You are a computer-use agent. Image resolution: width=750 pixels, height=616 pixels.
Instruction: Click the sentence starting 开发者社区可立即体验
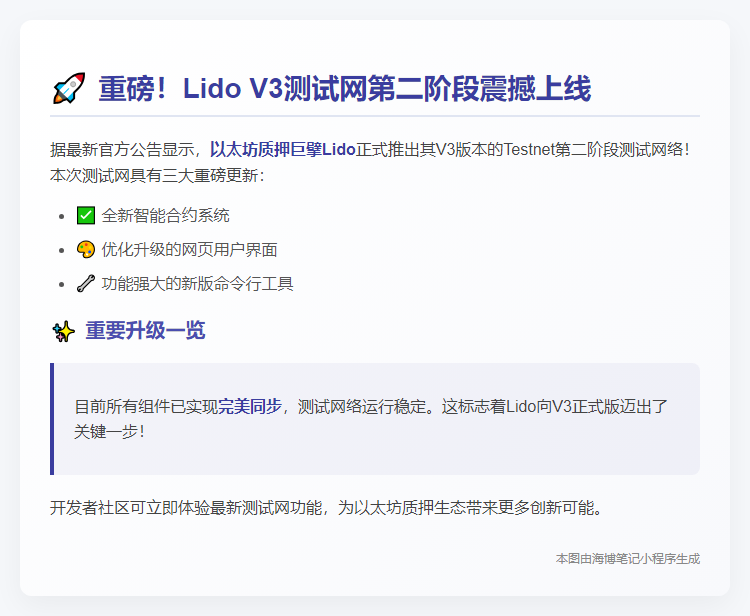point(327,508)
